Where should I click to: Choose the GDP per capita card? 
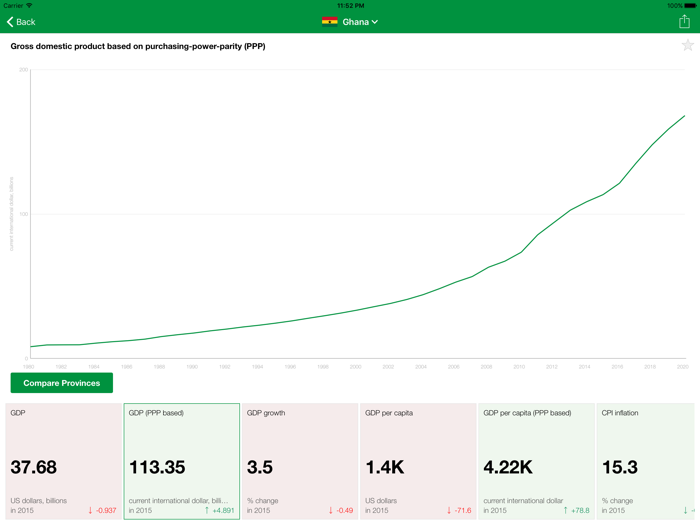coord(417,461)
